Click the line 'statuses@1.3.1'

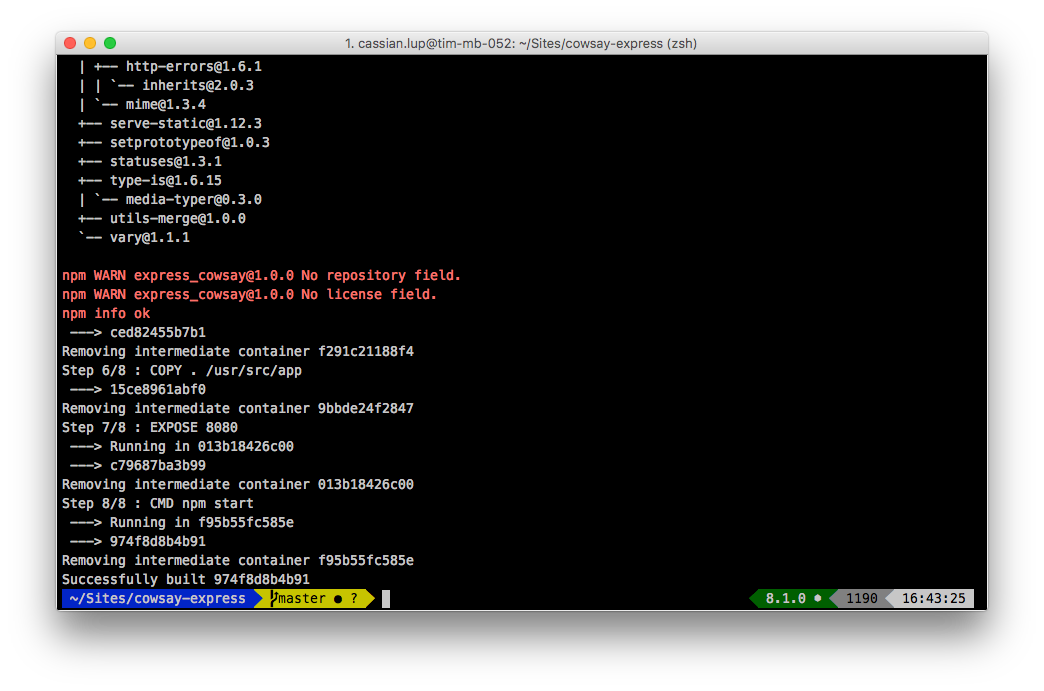(166, 161)
